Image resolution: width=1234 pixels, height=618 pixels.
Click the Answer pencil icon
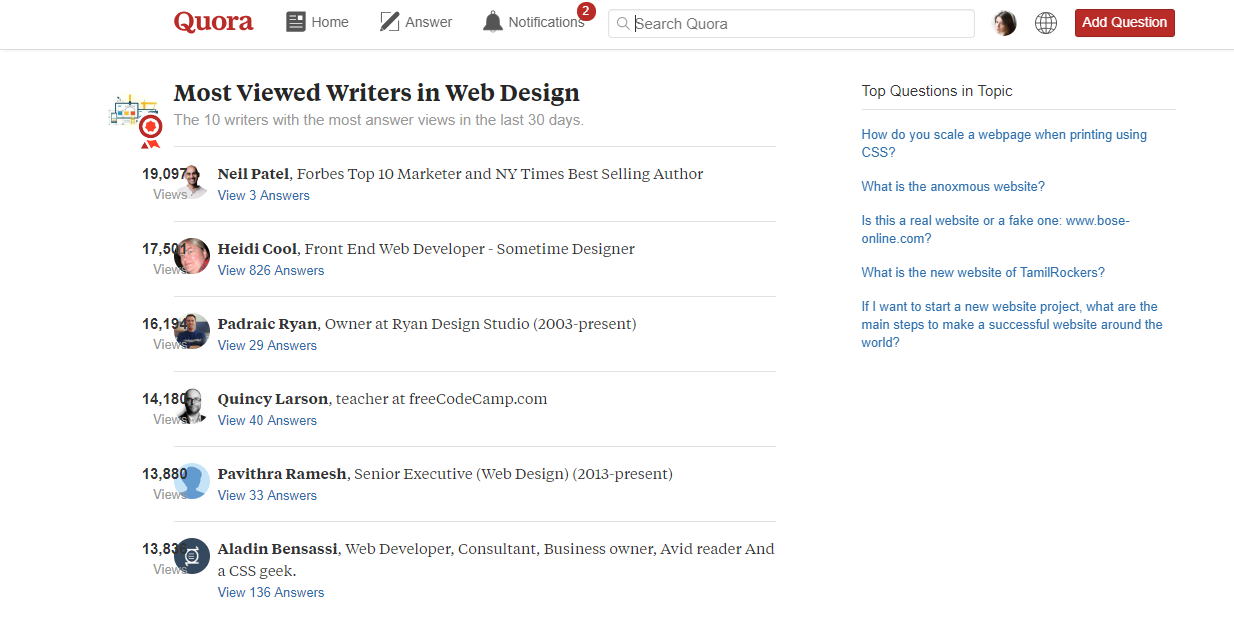click(390, 22)
